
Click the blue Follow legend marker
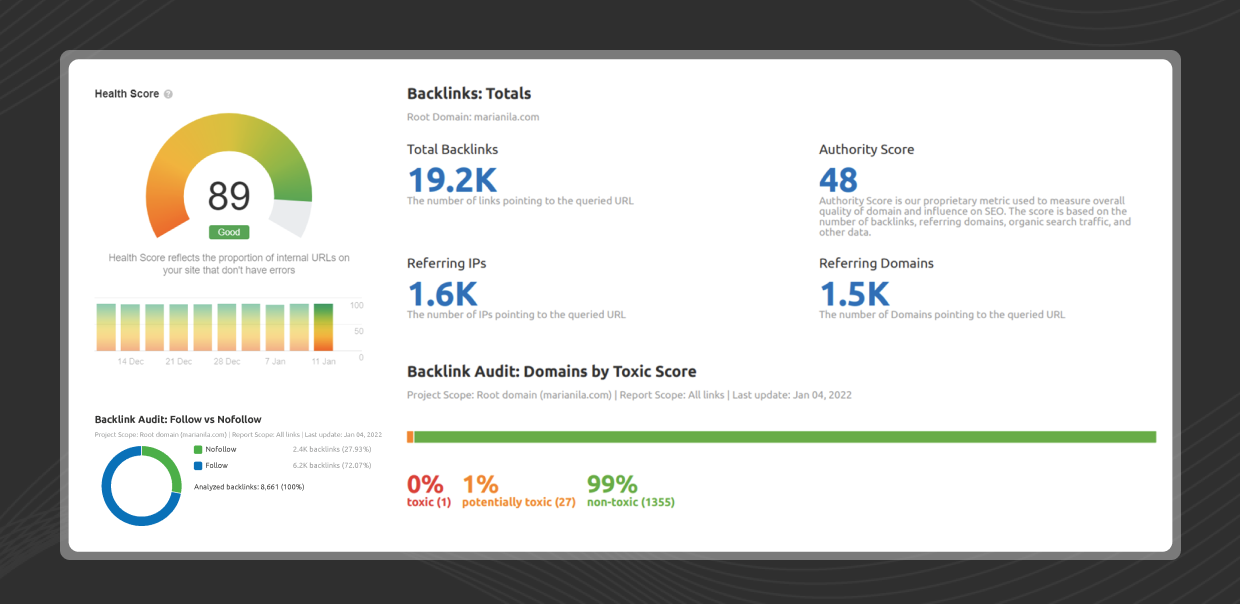click(198, 465)
